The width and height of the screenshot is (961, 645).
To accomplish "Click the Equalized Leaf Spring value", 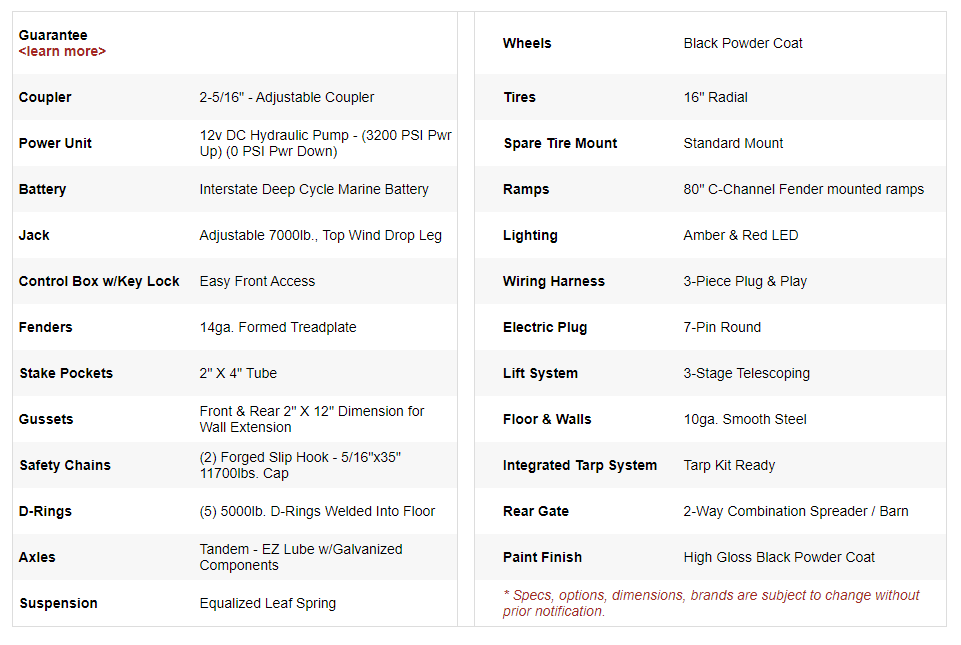I will click(268, 603).
